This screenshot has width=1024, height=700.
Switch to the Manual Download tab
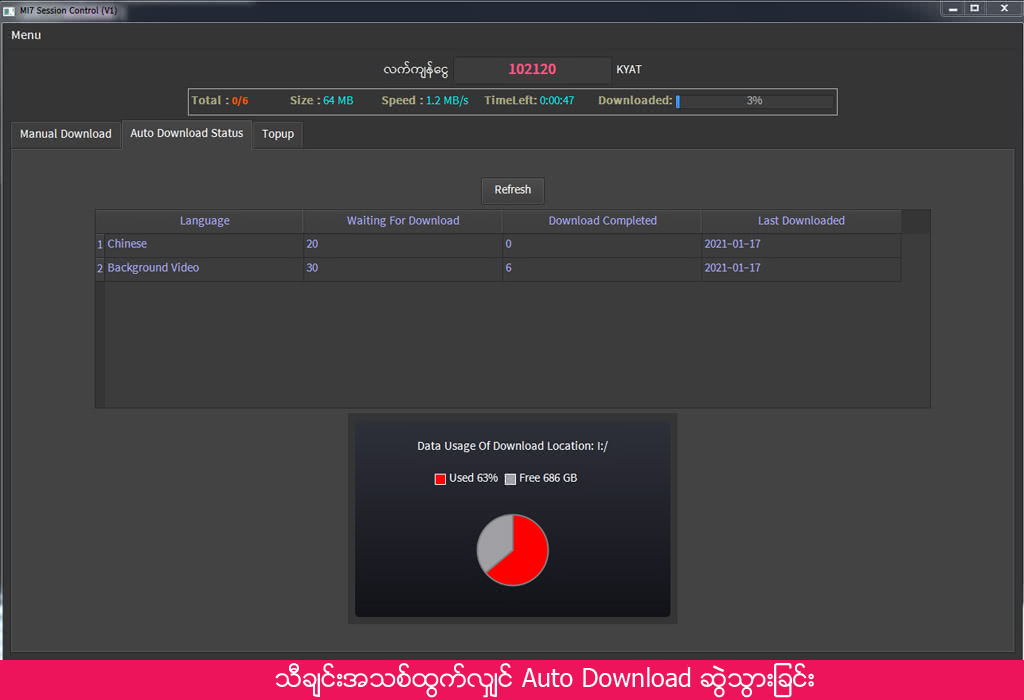65,134
